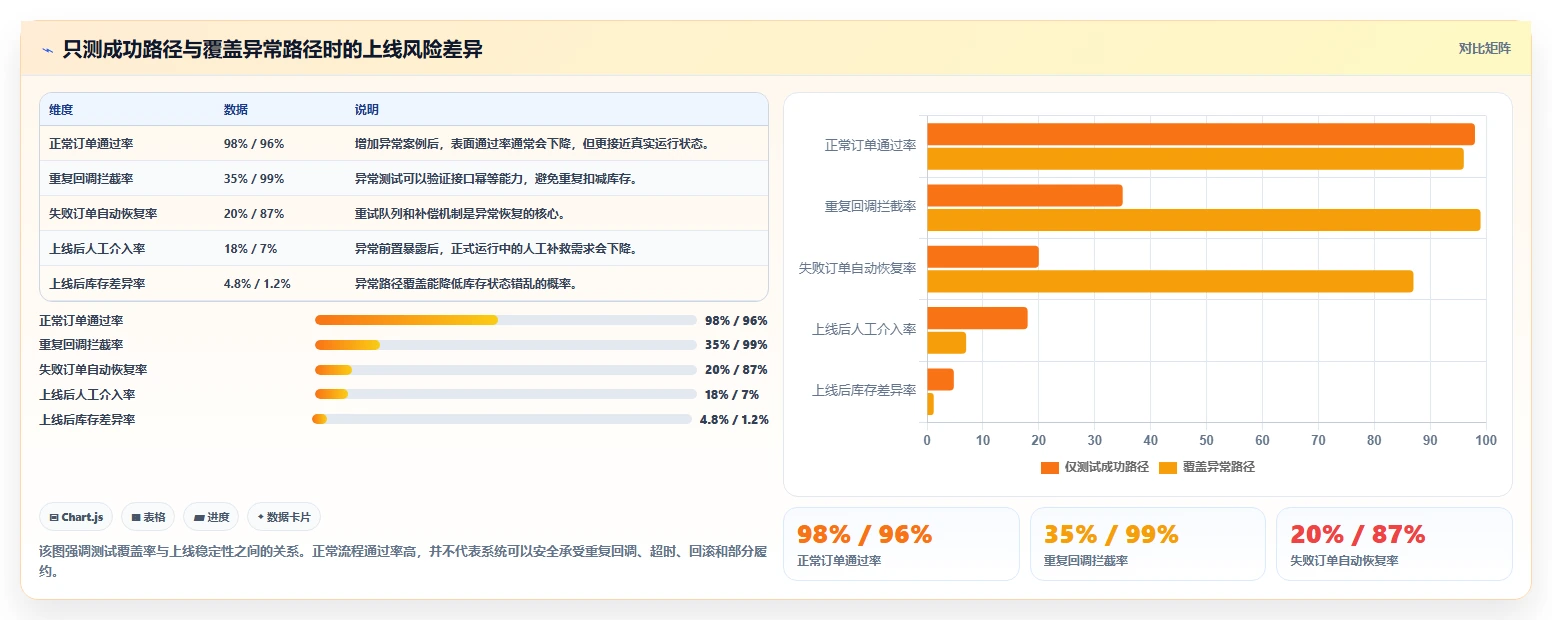The width and height of the screenshot is (1552, 620).
Task: Click table cell 正常订单通过率
Action: point(91,144)
